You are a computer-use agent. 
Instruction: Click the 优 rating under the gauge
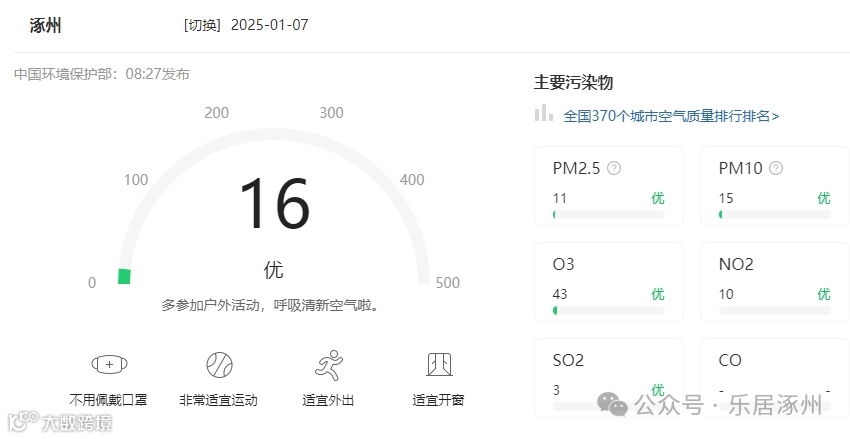coord(274,269)
